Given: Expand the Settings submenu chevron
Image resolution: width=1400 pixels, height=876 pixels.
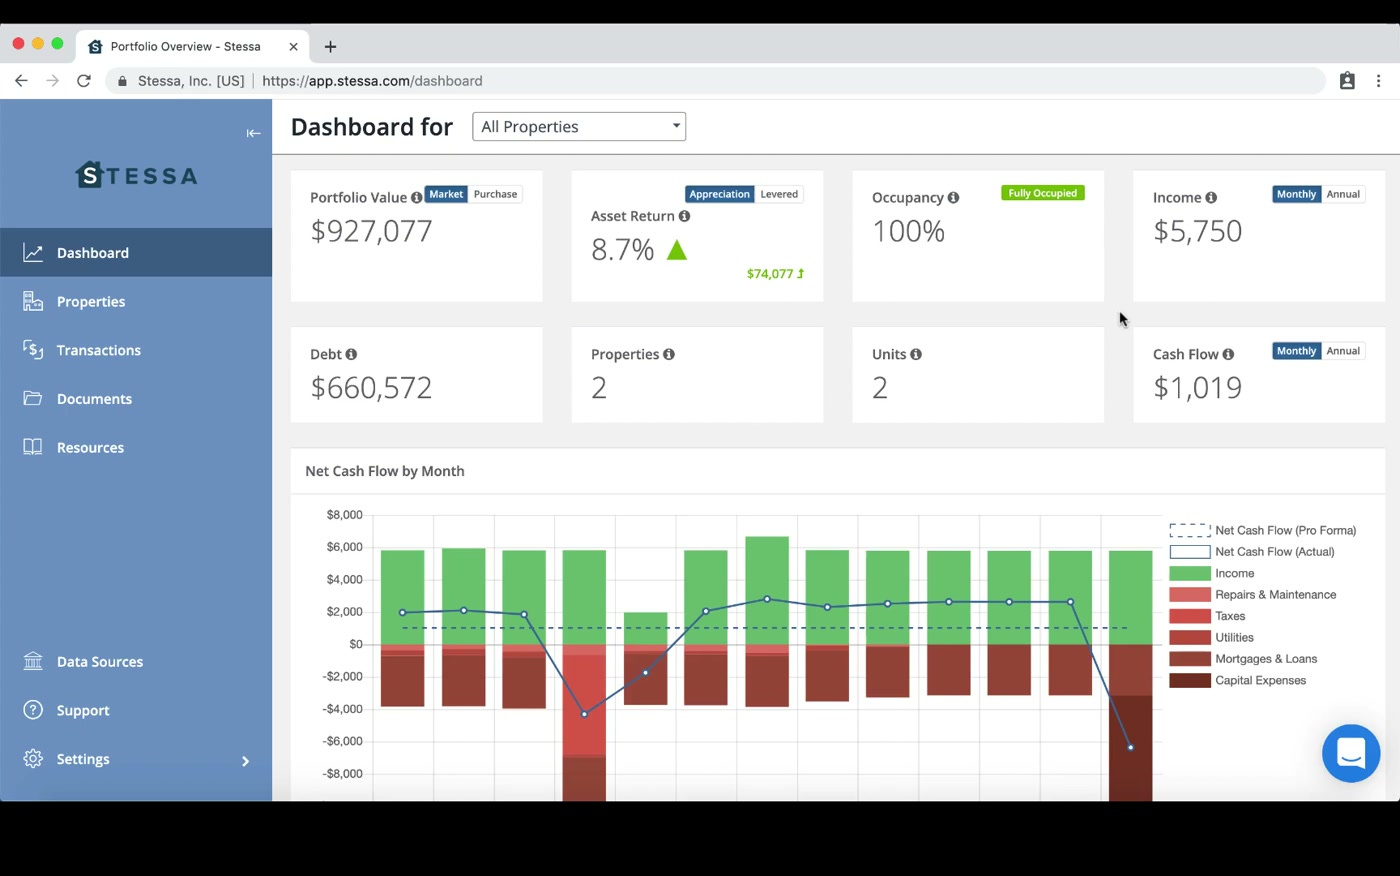Looking at the screenshot, I should tap(245, 761).
